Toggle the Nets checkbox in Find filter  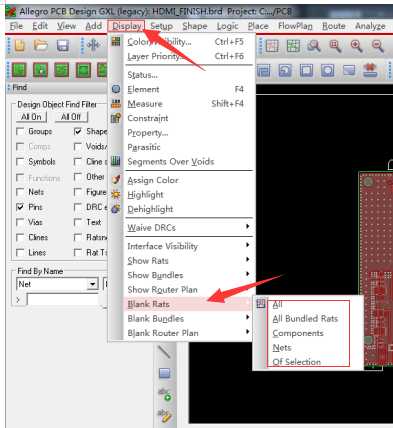20,192
